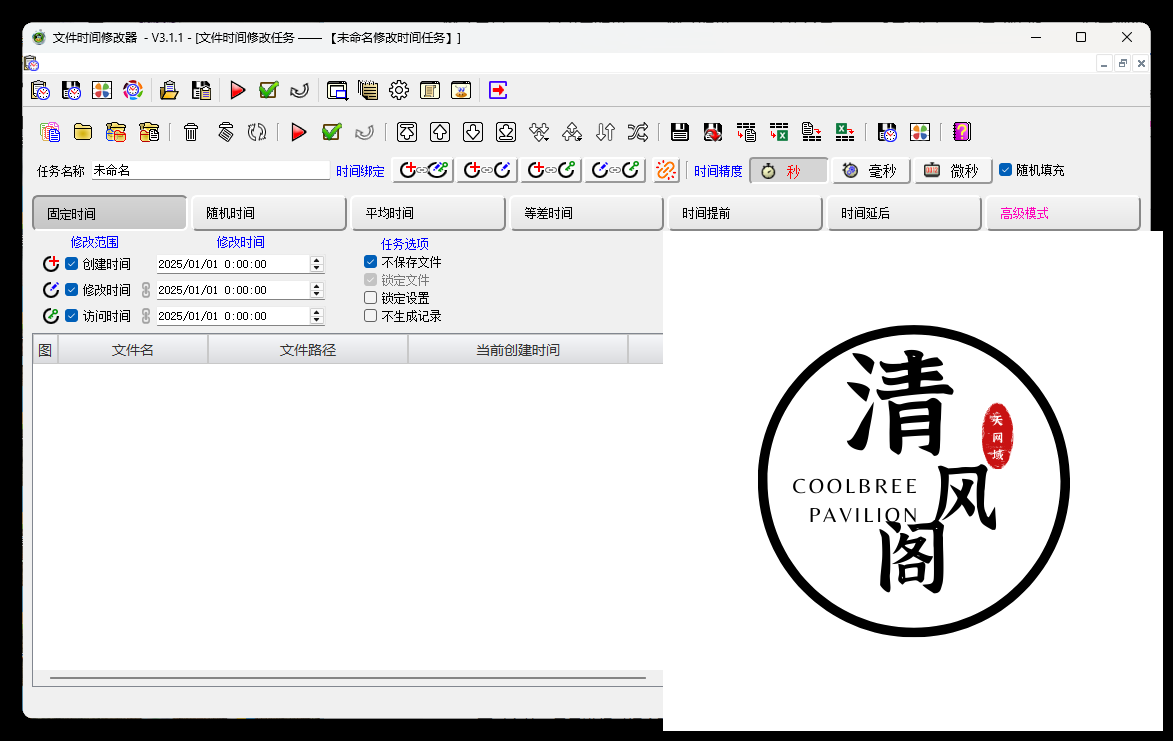Switch to the 固定时间 tab
The image size is (1173, 741).
coord(109,214)
